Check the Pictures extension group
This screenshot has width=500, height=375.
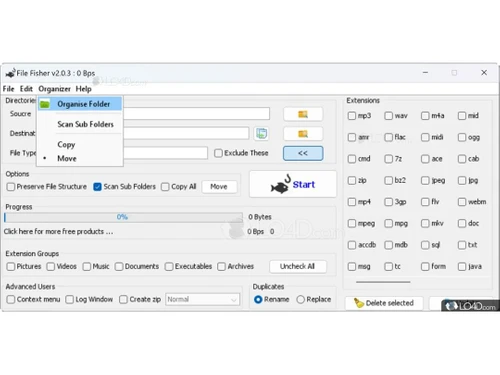pyautogui.click(x=11, y=267)
